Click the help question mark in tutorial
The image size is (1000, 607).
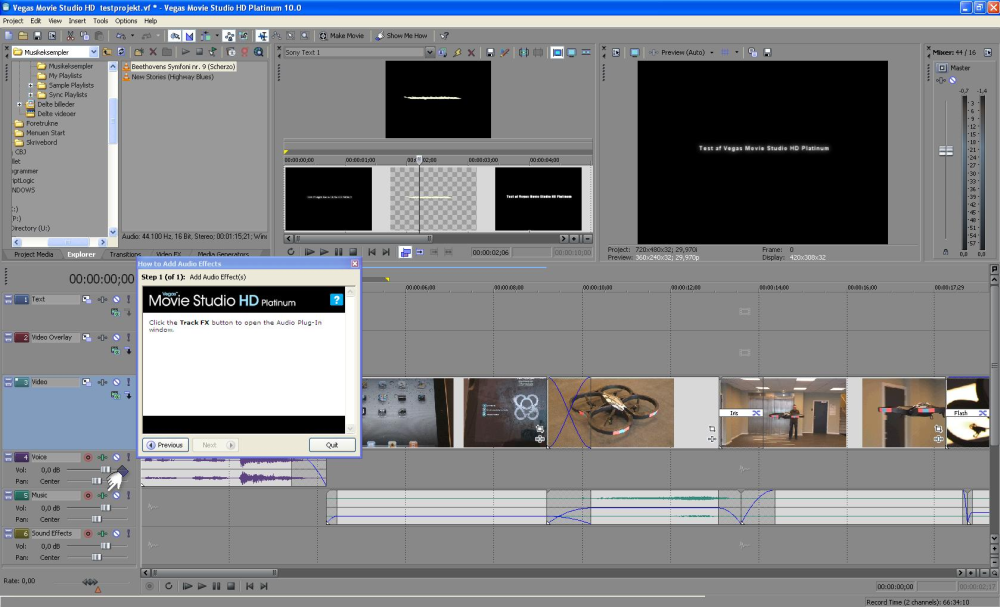coord(337,299)
